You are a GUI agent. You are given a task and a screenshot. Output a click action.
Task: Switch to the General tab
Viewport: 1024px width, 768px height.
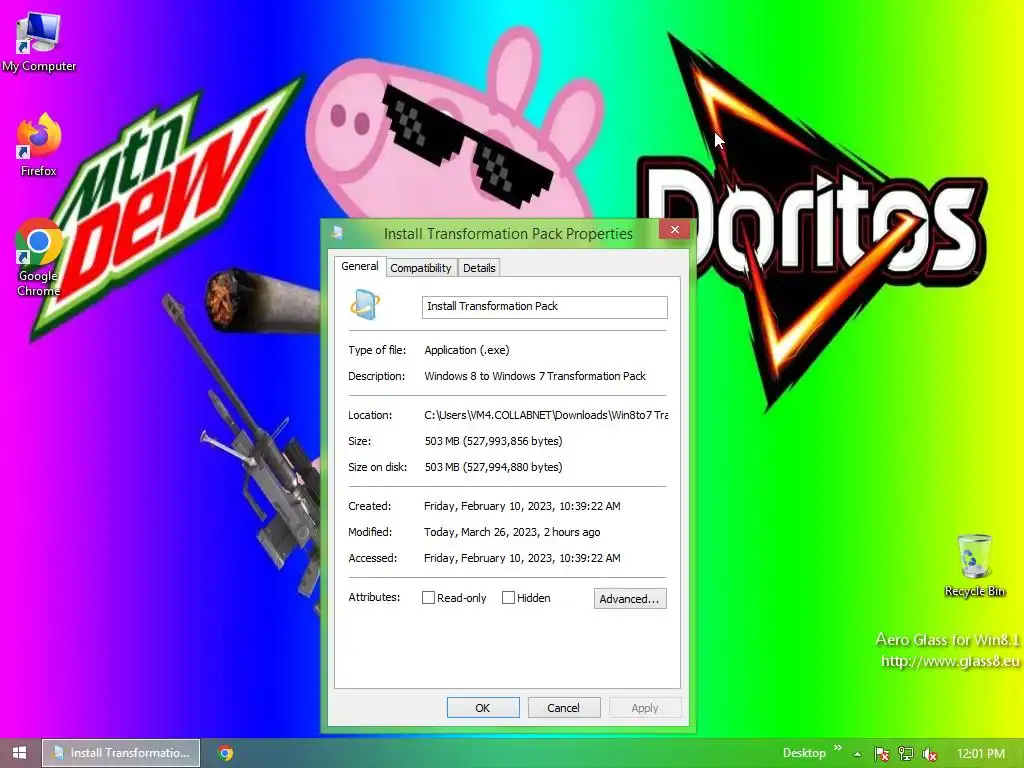coord(360,266)
